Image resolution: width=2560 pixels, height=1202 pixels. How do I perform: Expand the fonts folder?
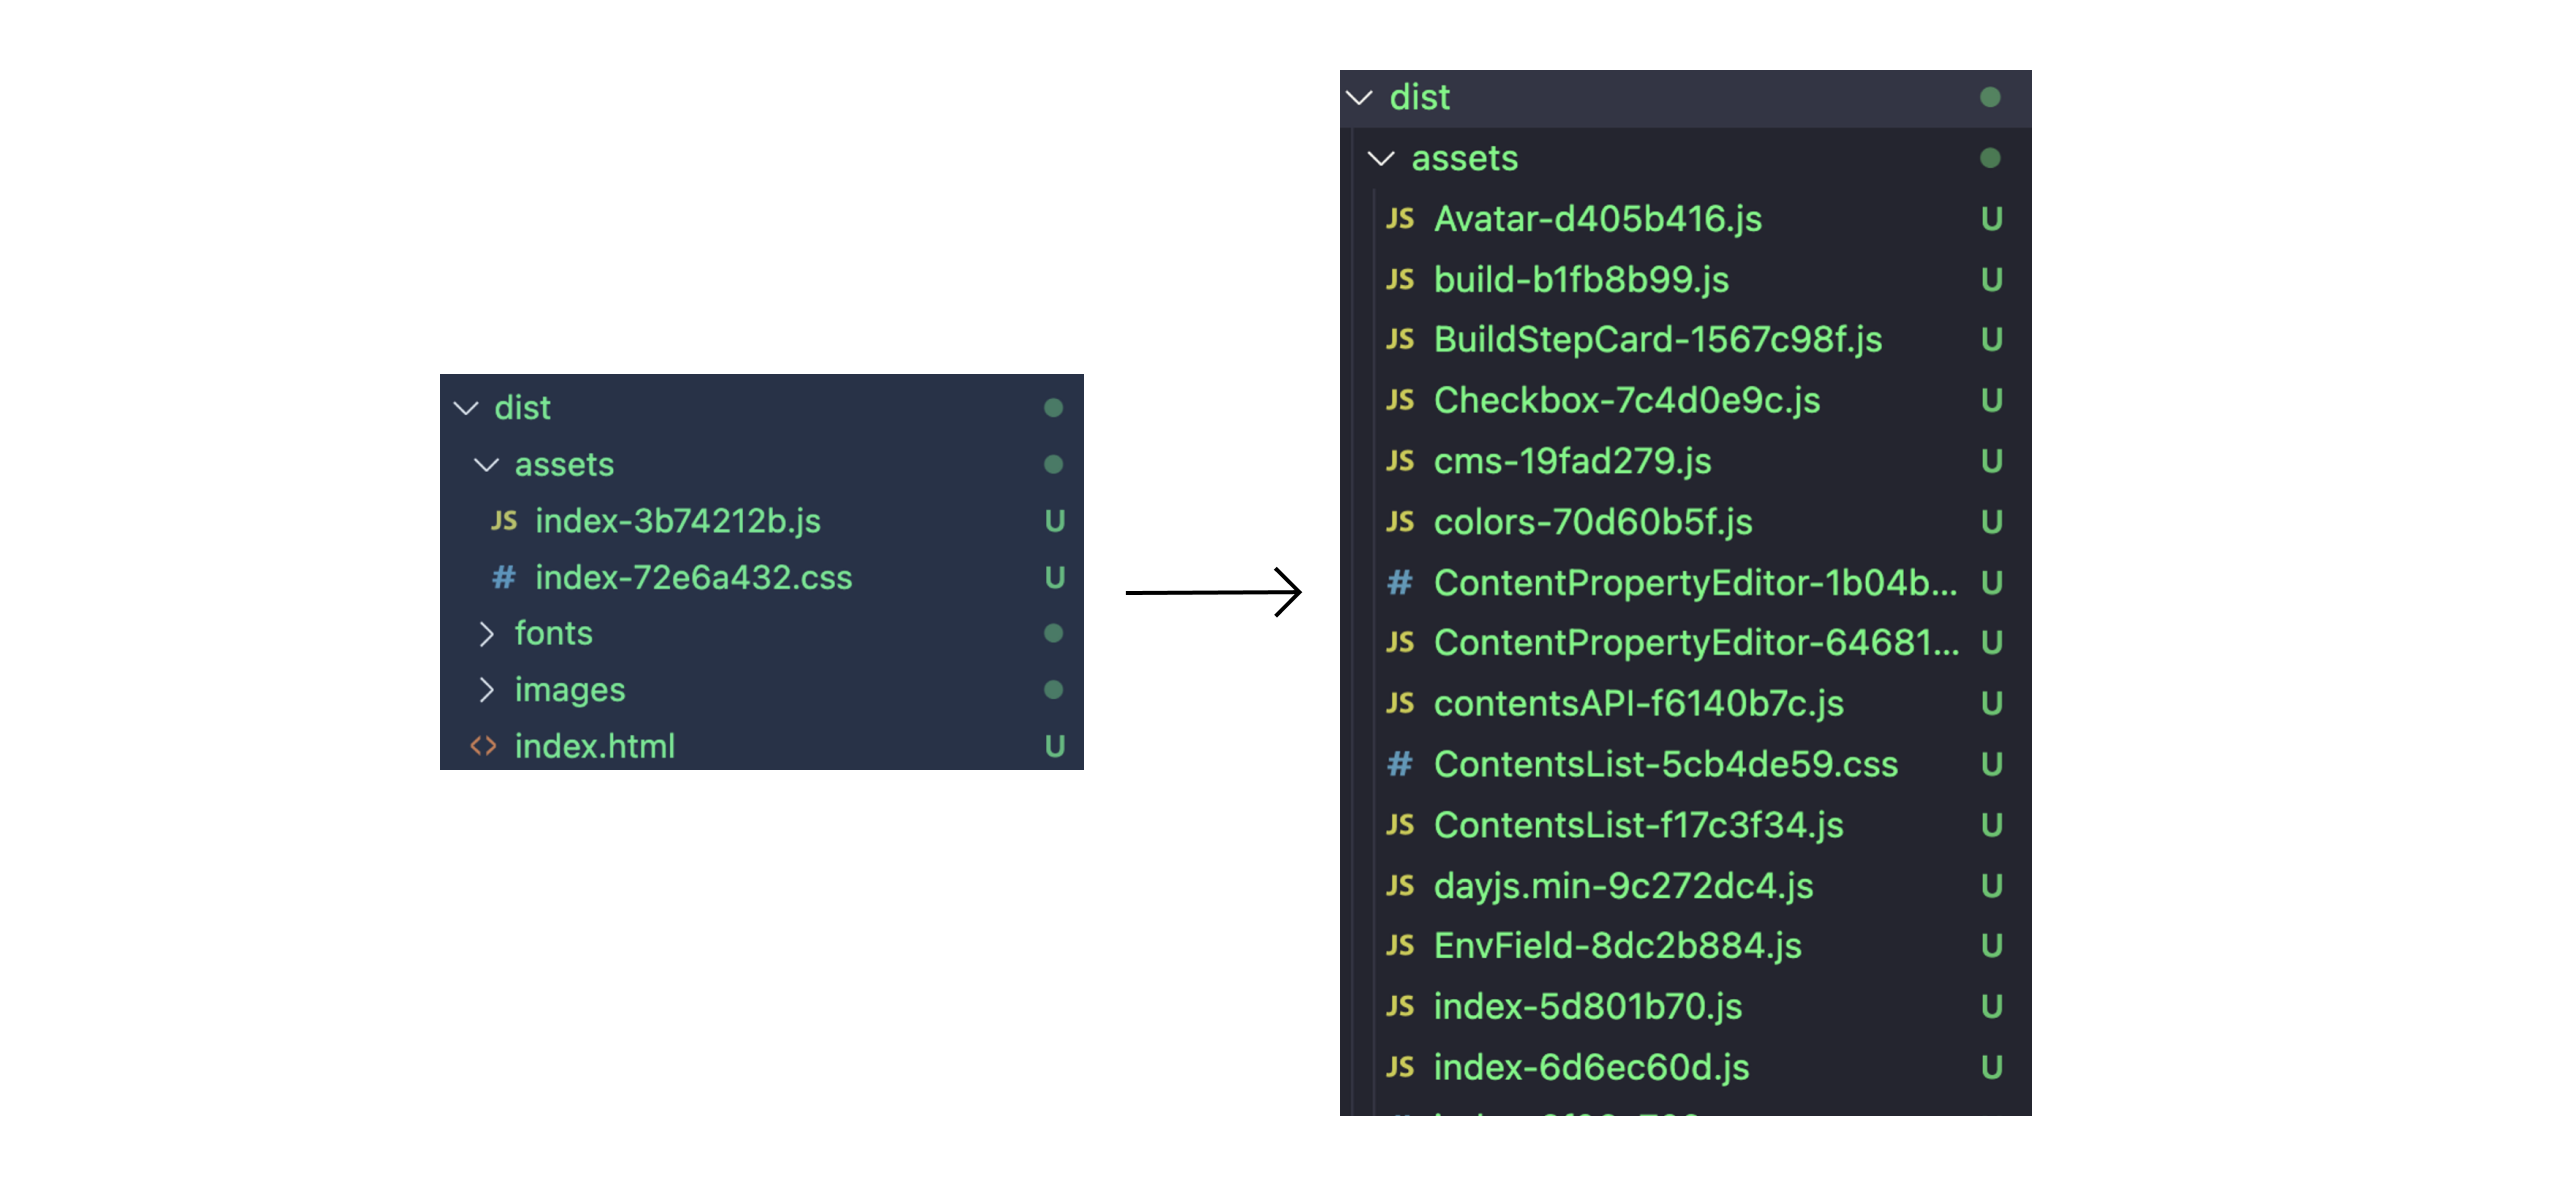[x=489, y=632]
